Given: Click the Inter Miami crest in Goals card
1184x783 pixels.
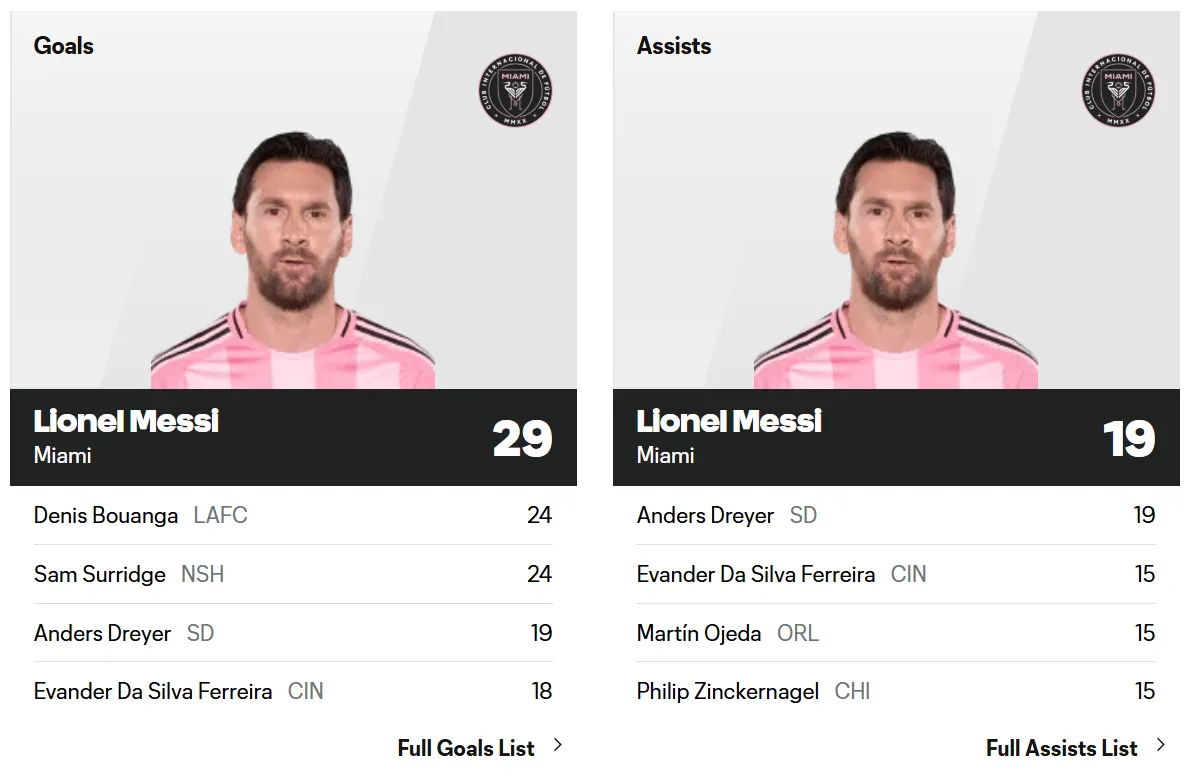Looking at the screenshot, I should pyautogui.click(x=515, y=91).
